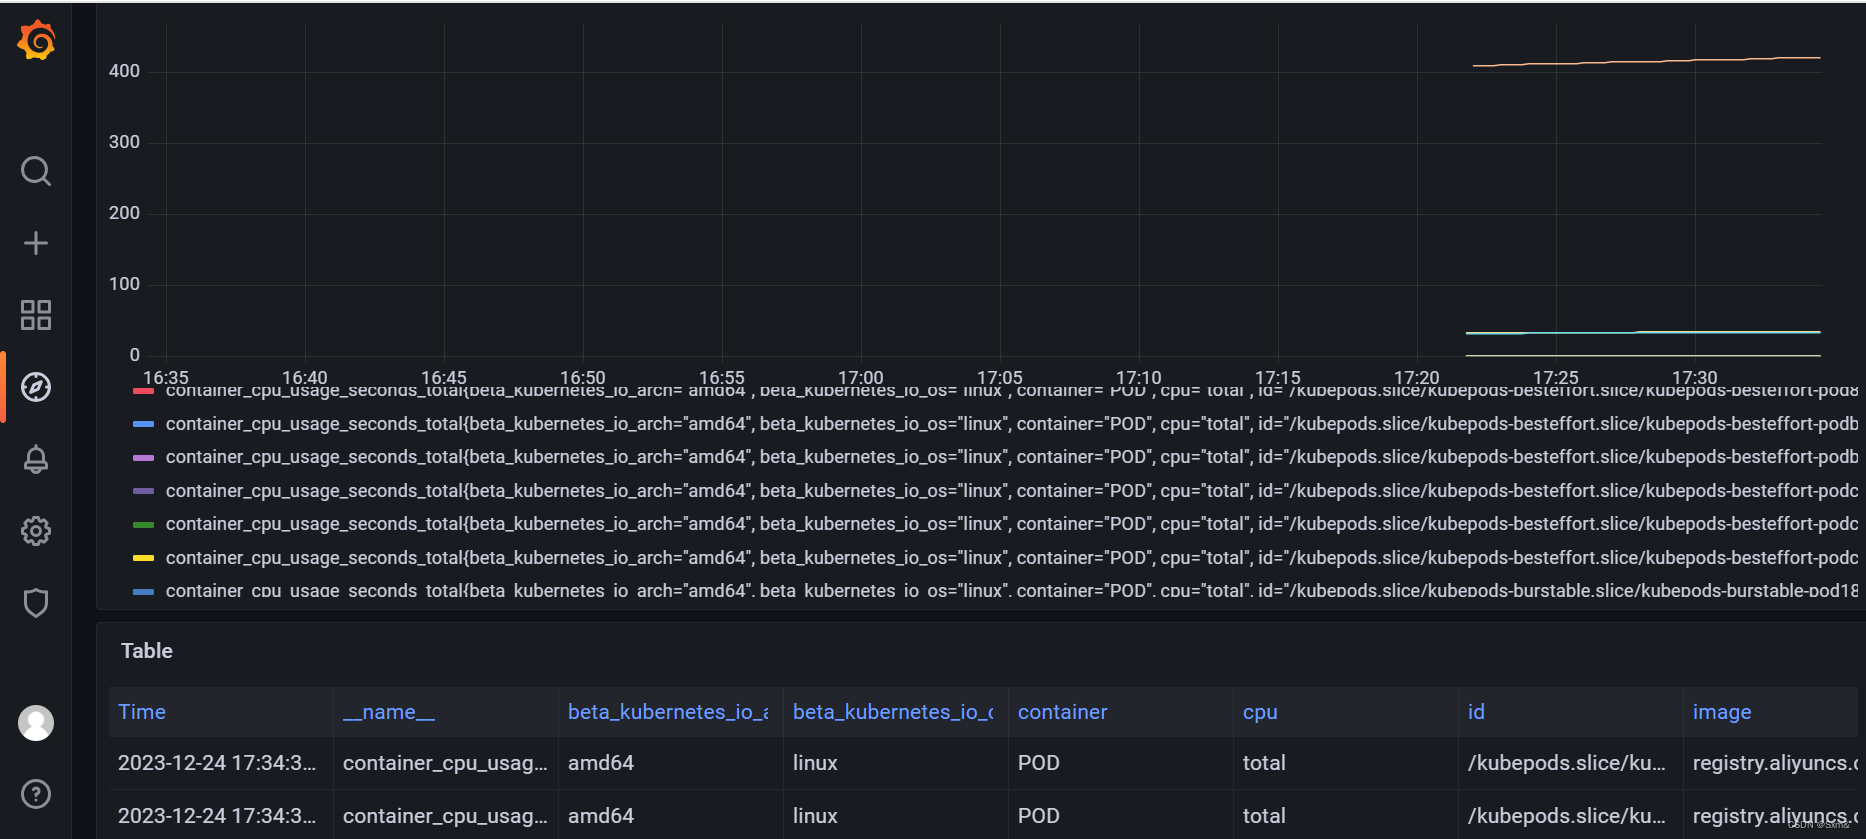
Task: Sort table by Time column
Action: pos(142,712)
